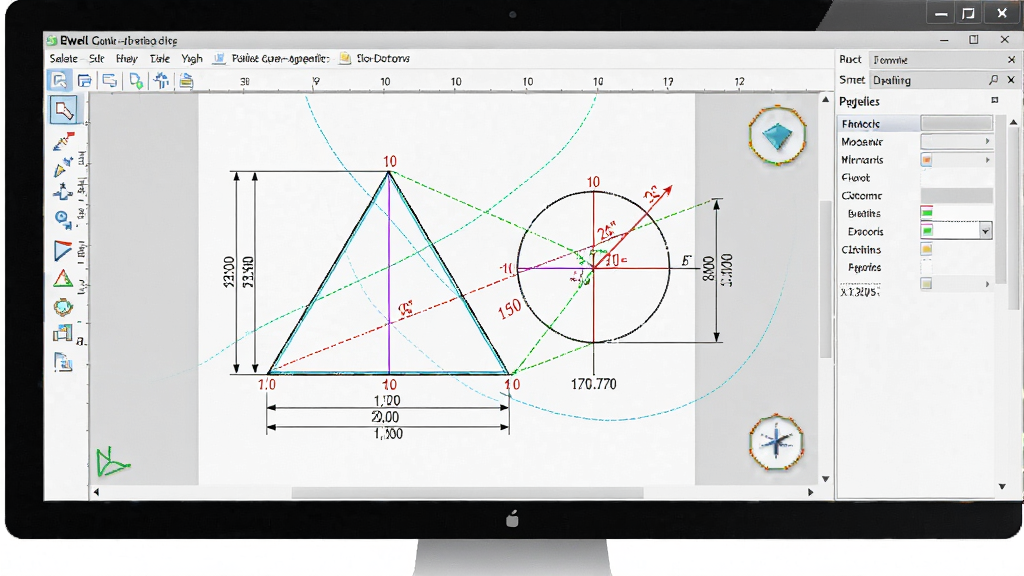The image size is (1024, 576).
Task: Click the highlighted first icon in top toolbar
Action: coord(59,80)
